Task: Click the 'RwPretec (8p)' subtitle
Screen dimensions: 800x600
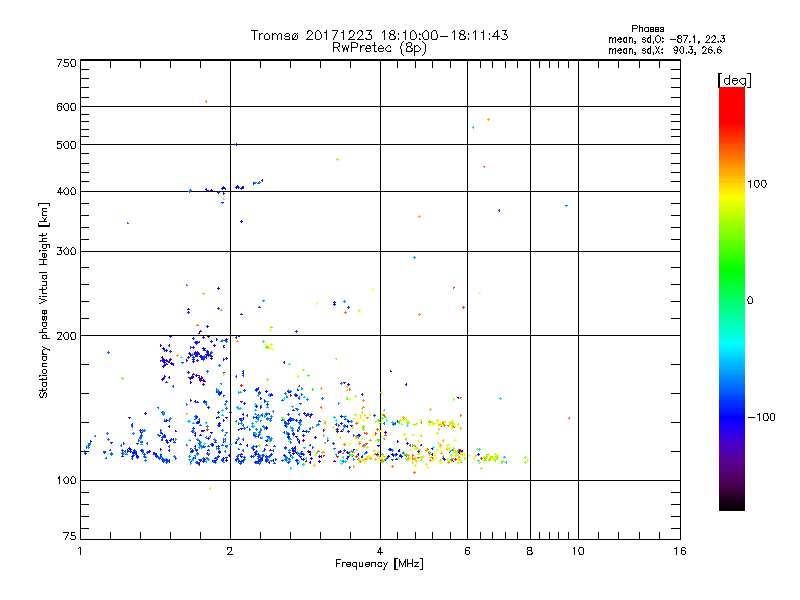Action: 379,48
